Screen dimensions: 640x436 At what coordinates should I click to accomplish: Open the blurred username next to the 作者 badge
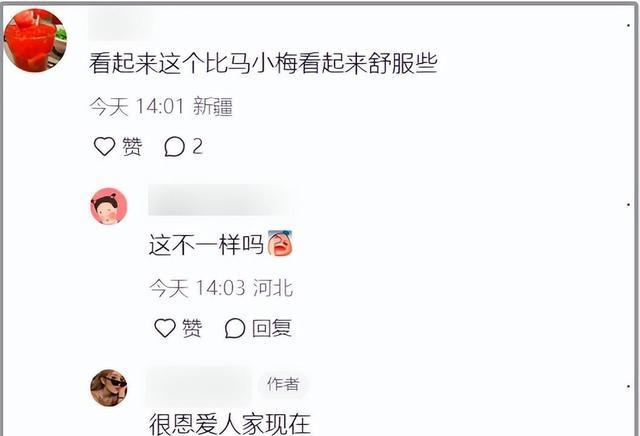[200, 384]
